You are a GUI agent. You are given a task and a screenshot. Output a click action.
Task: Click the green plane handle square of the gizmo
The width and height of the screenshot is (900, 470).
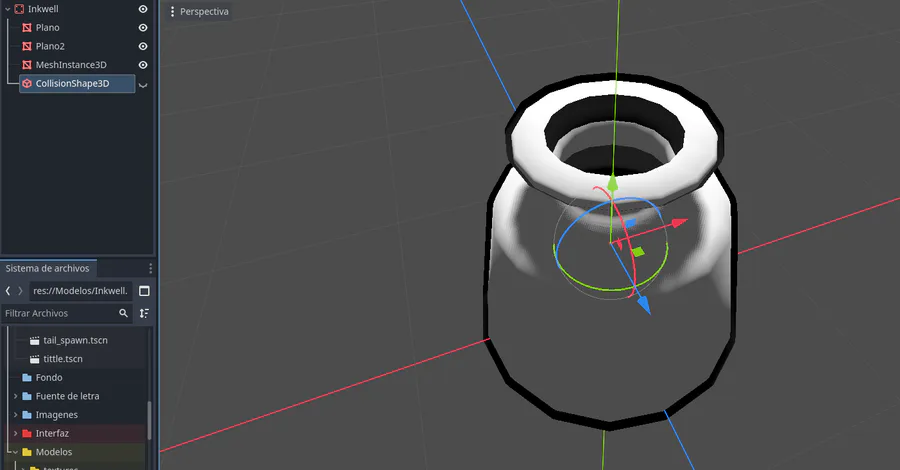[638, 252]
